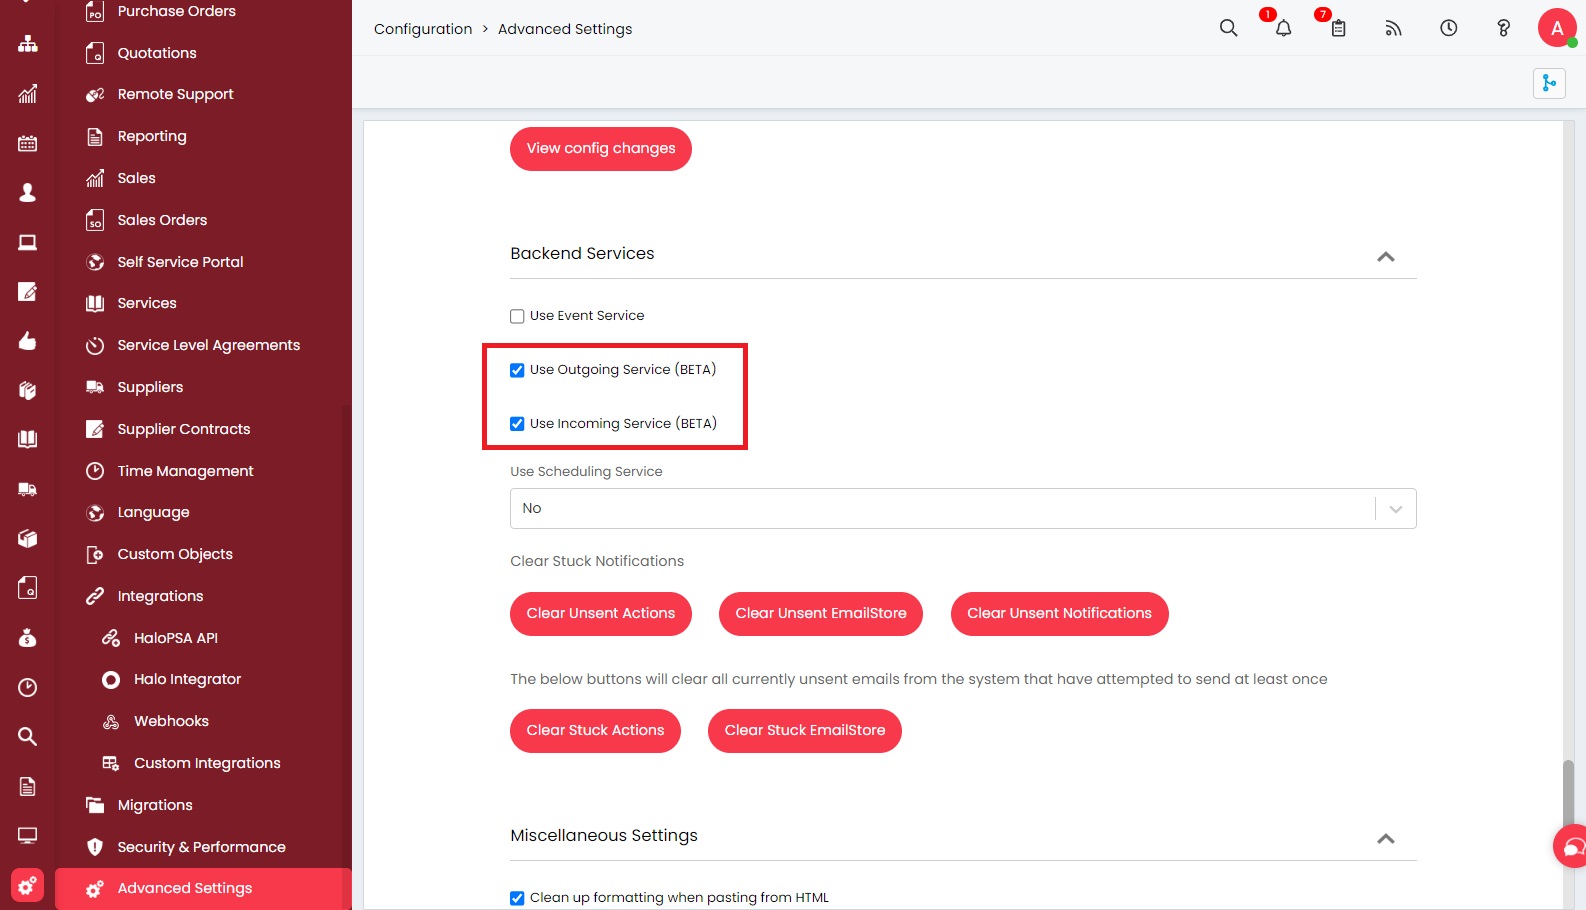
Task: Uncheck Use Outgoing Service (BETA)
Action: coord(517,370)
